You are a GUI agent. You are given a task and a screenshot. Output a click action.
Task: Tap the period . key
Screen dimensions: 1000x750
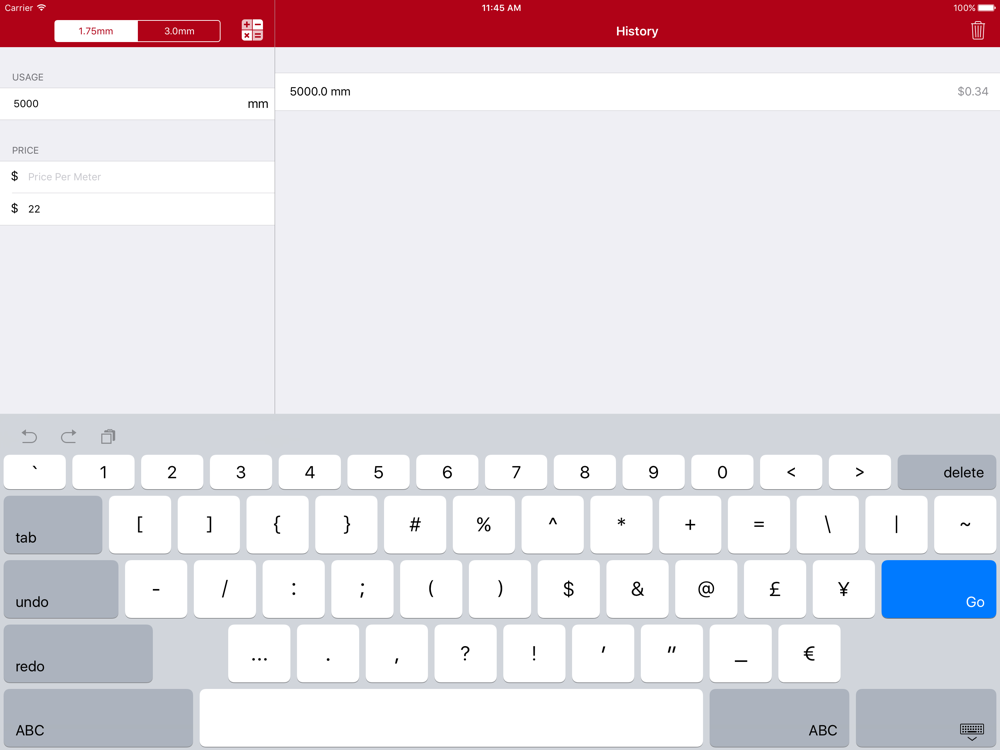click(328, 654)
